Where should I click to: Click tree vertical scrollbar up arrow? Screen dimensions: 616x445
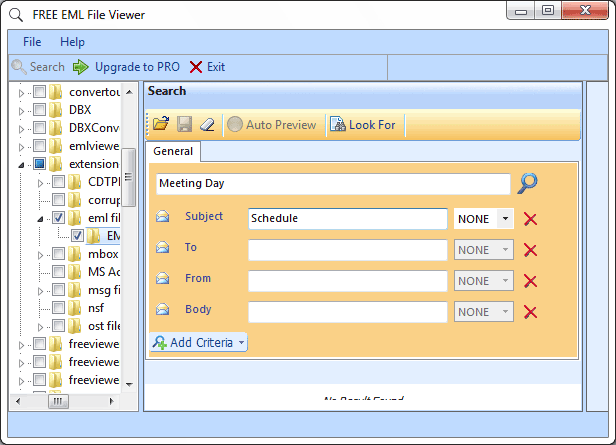click(x=129, y=92)
